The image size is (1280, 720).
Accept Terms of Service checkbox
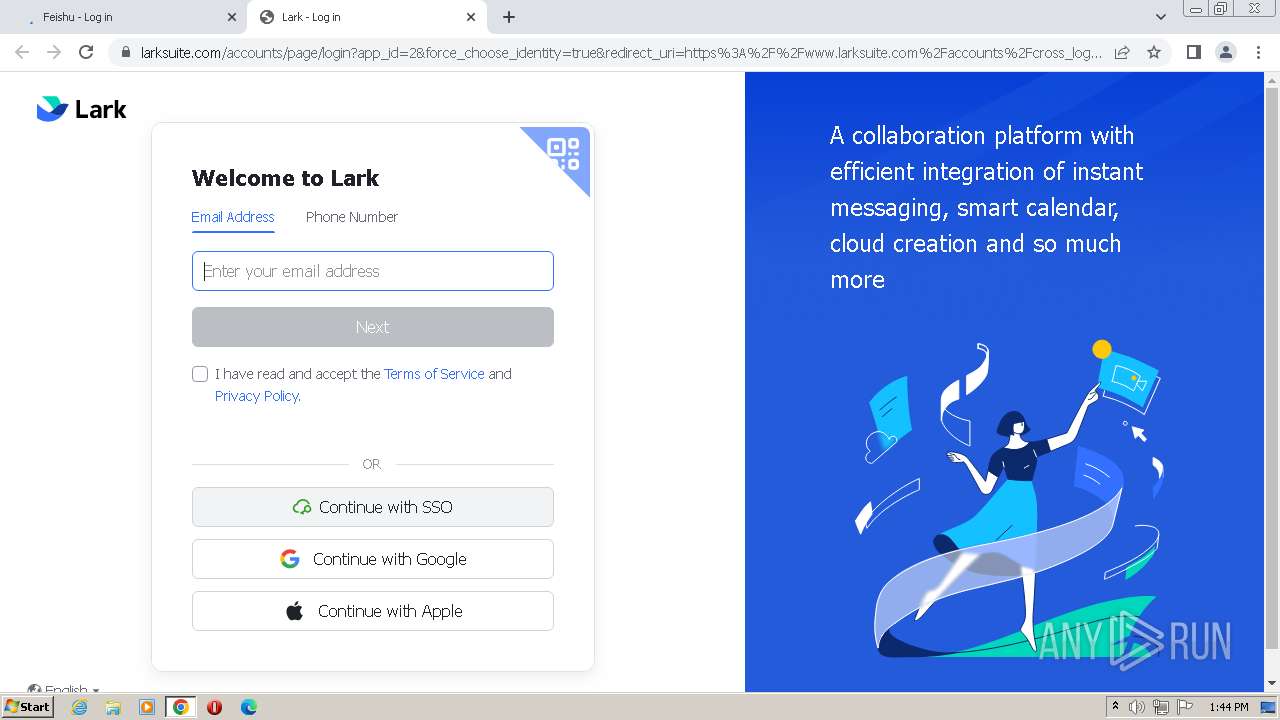click(200, 374)
